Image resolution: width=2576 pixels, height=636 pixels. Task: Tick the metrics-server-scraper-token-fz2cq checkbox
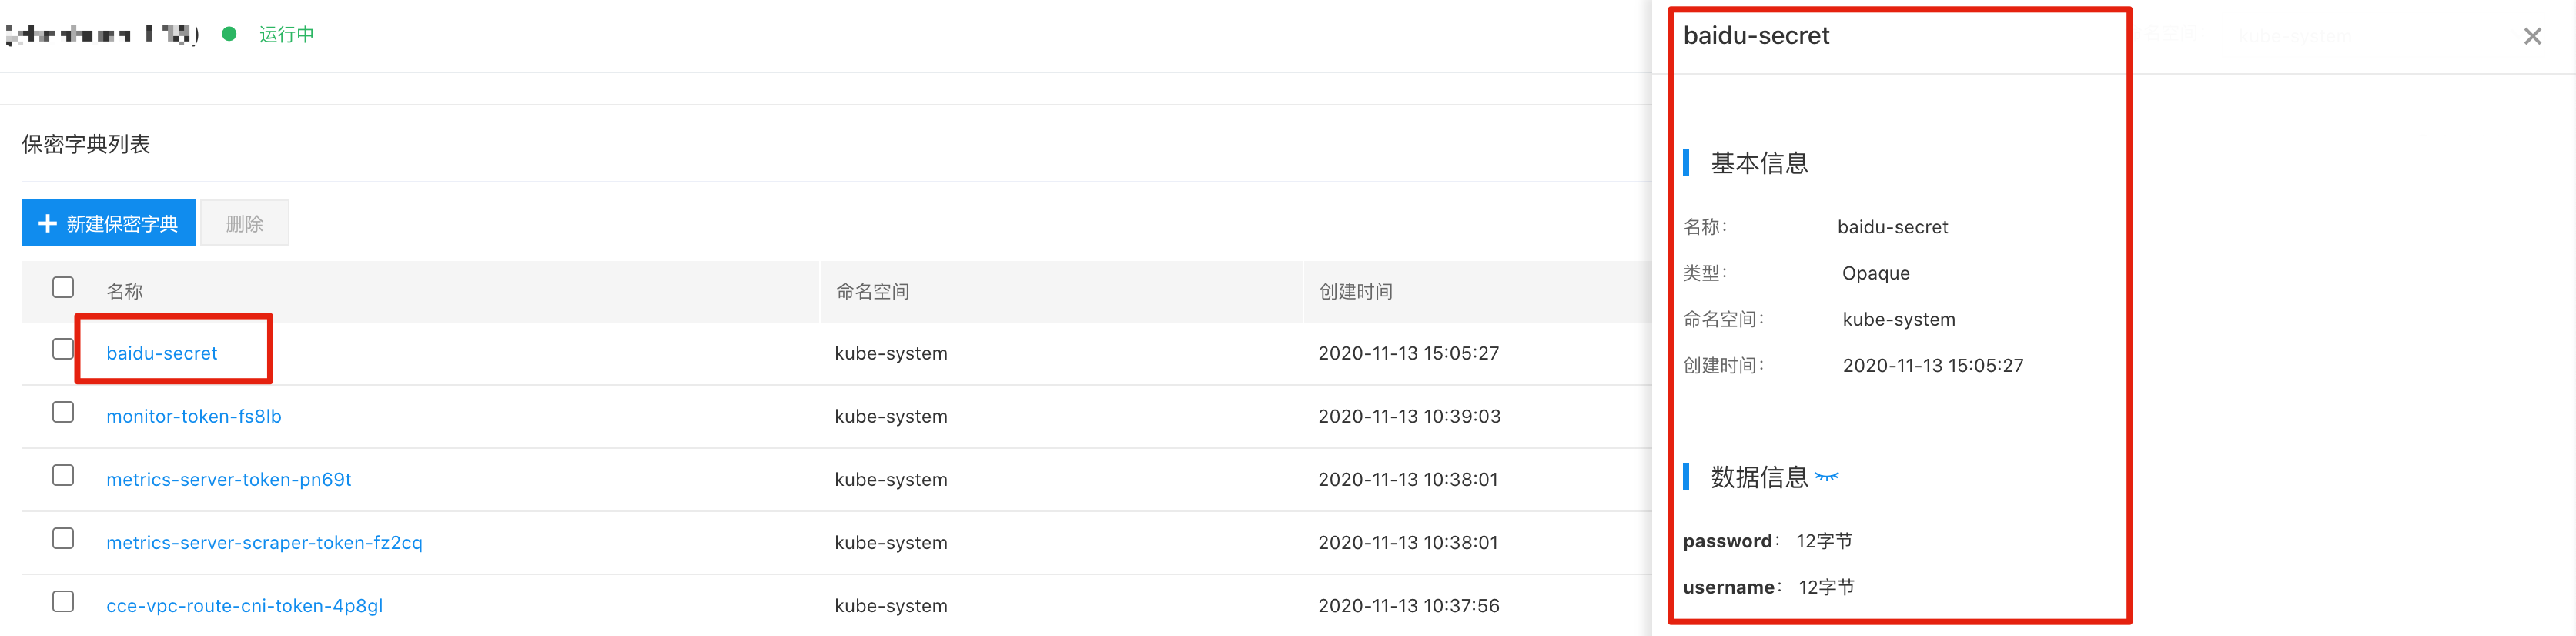click(63, 538)
